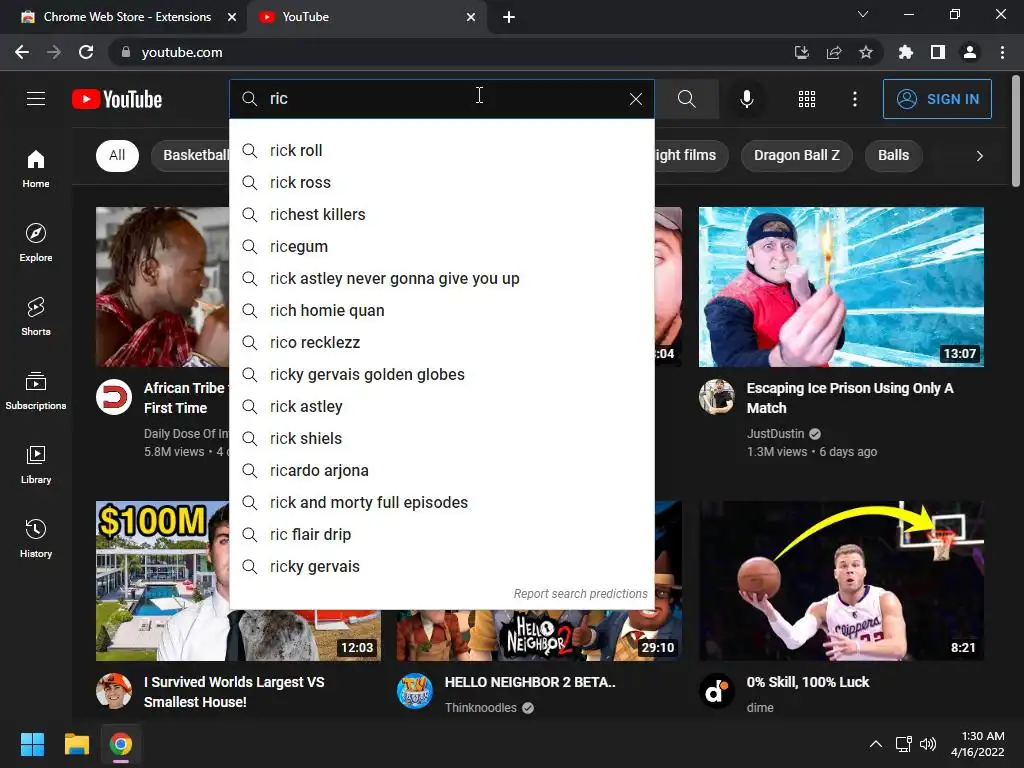Image resolution: width=1024 pixels, height=768 pixels.
Task: Select the Basketball filter chip
Action: pos(191,155)
